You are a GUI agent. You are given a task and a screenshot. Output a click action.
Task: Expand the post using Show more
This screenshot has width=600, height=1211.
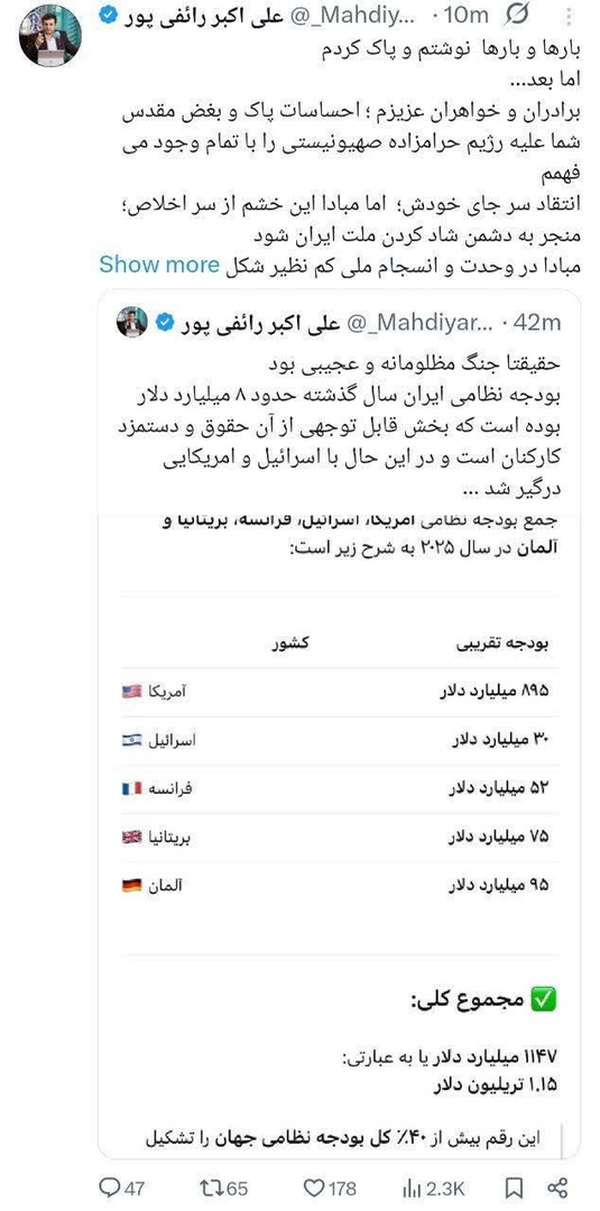tap(159, 264)
